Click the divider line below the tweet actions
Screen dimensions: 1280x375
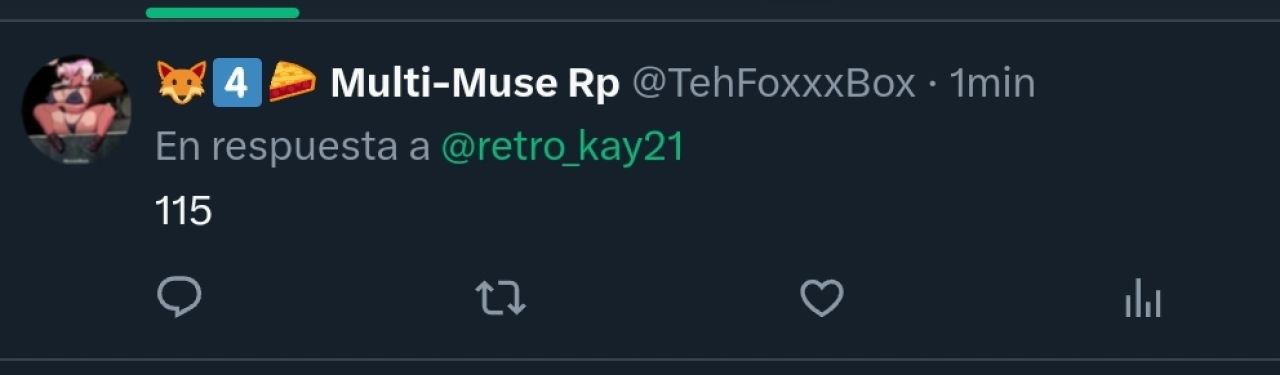click(x=640, y=359)
